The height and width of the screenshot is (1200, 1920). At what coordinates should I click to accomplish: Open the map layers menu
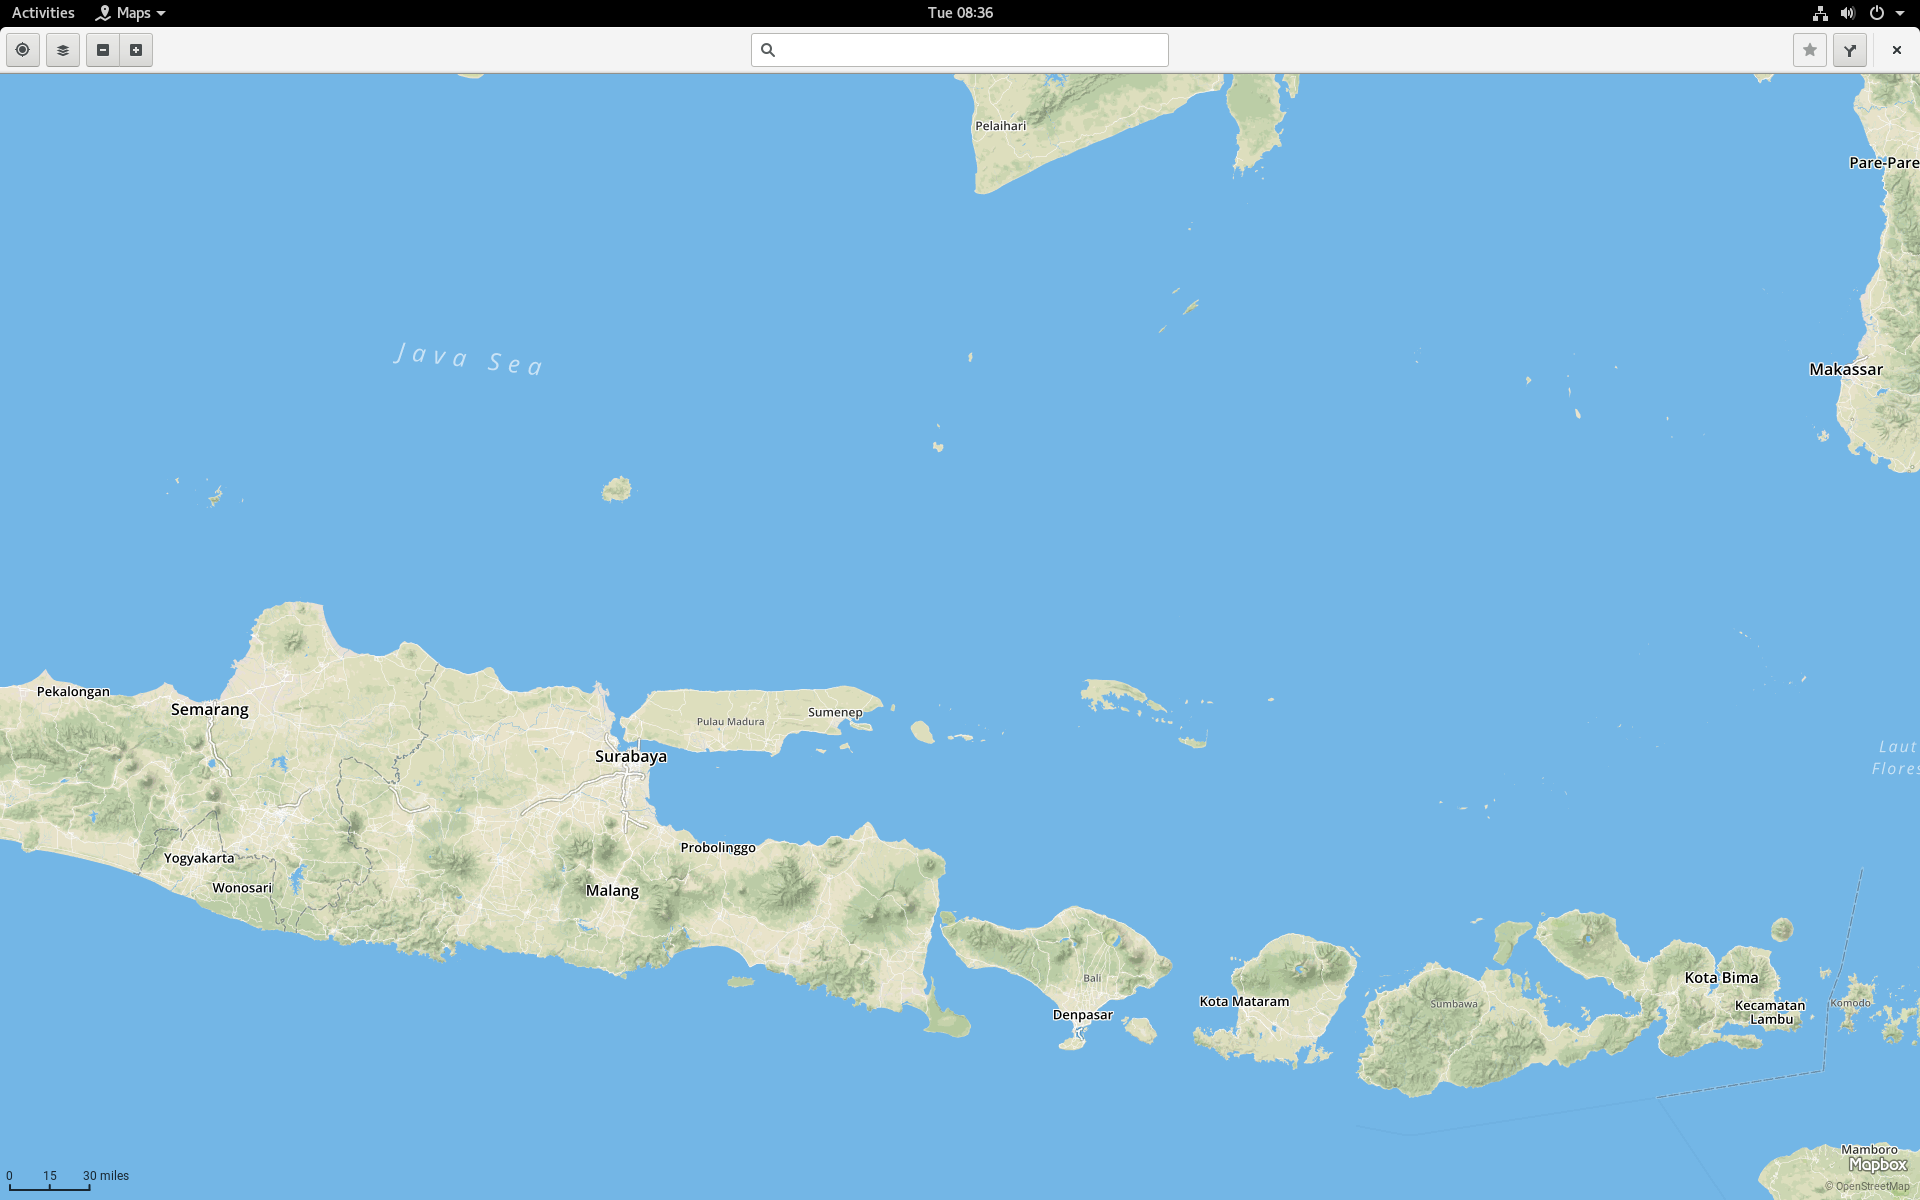point(62,50)
